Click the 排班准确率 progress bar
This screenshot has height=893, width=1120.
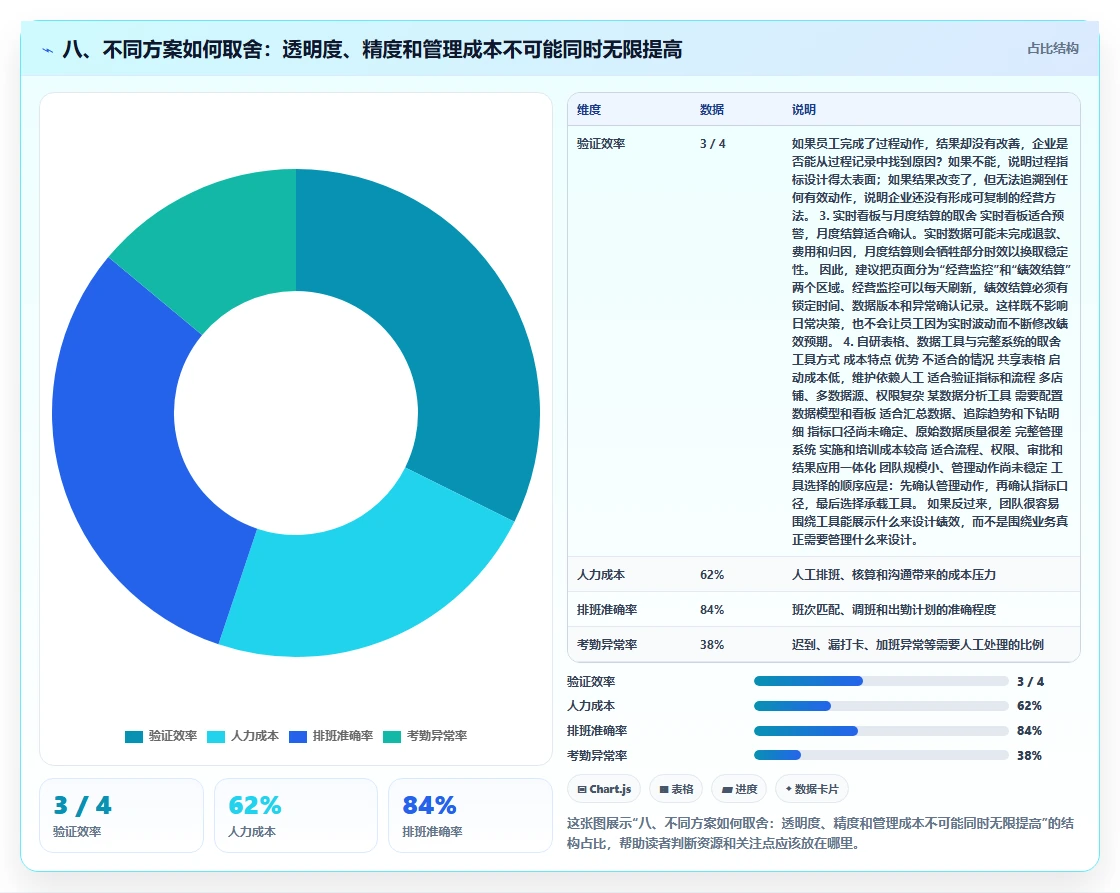(881, 731)
